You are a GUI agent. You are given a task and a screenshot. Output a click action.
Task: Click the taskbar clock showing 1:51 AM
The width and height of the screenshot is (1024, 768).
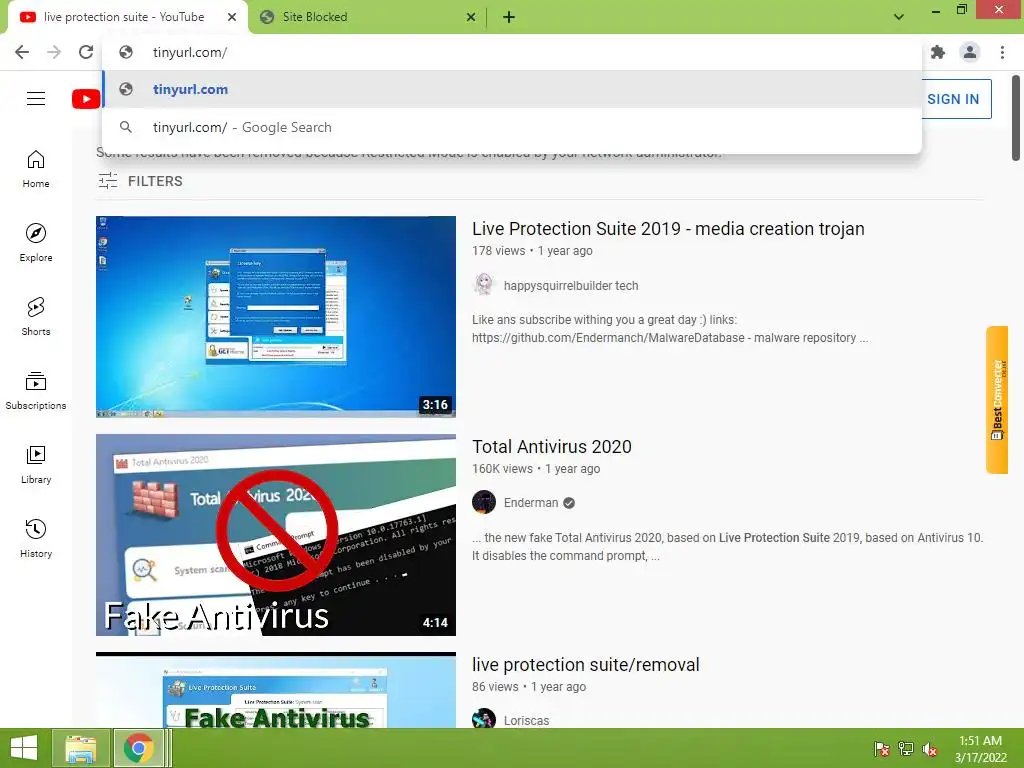(981, 748)
